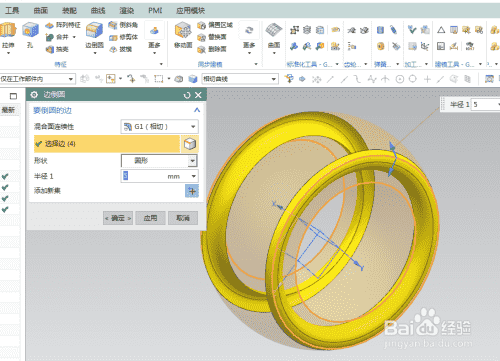Toggle the arc center snap point
This screenshot has height=361, width=500.
[400, 79]
